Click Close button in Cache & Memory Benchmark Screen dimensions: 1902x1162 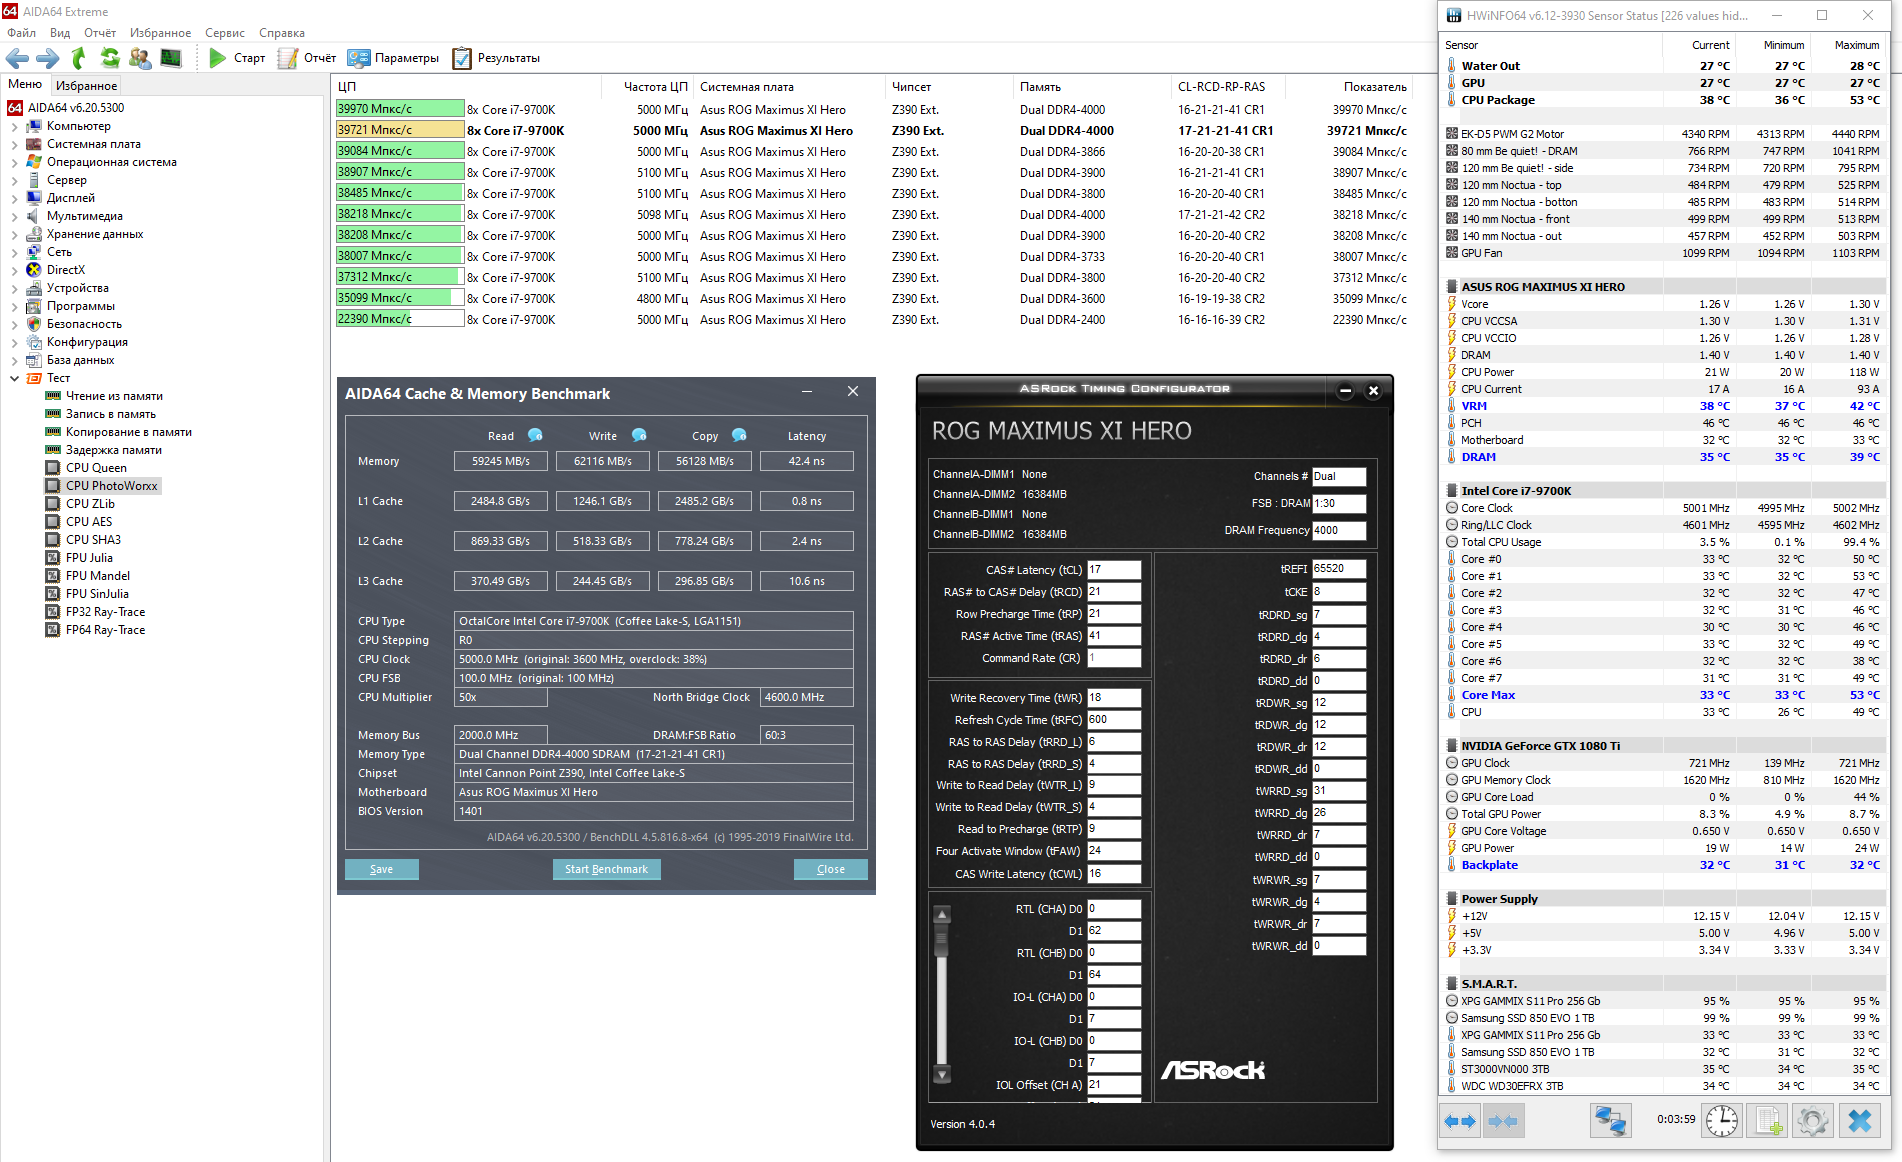point(830,869)
